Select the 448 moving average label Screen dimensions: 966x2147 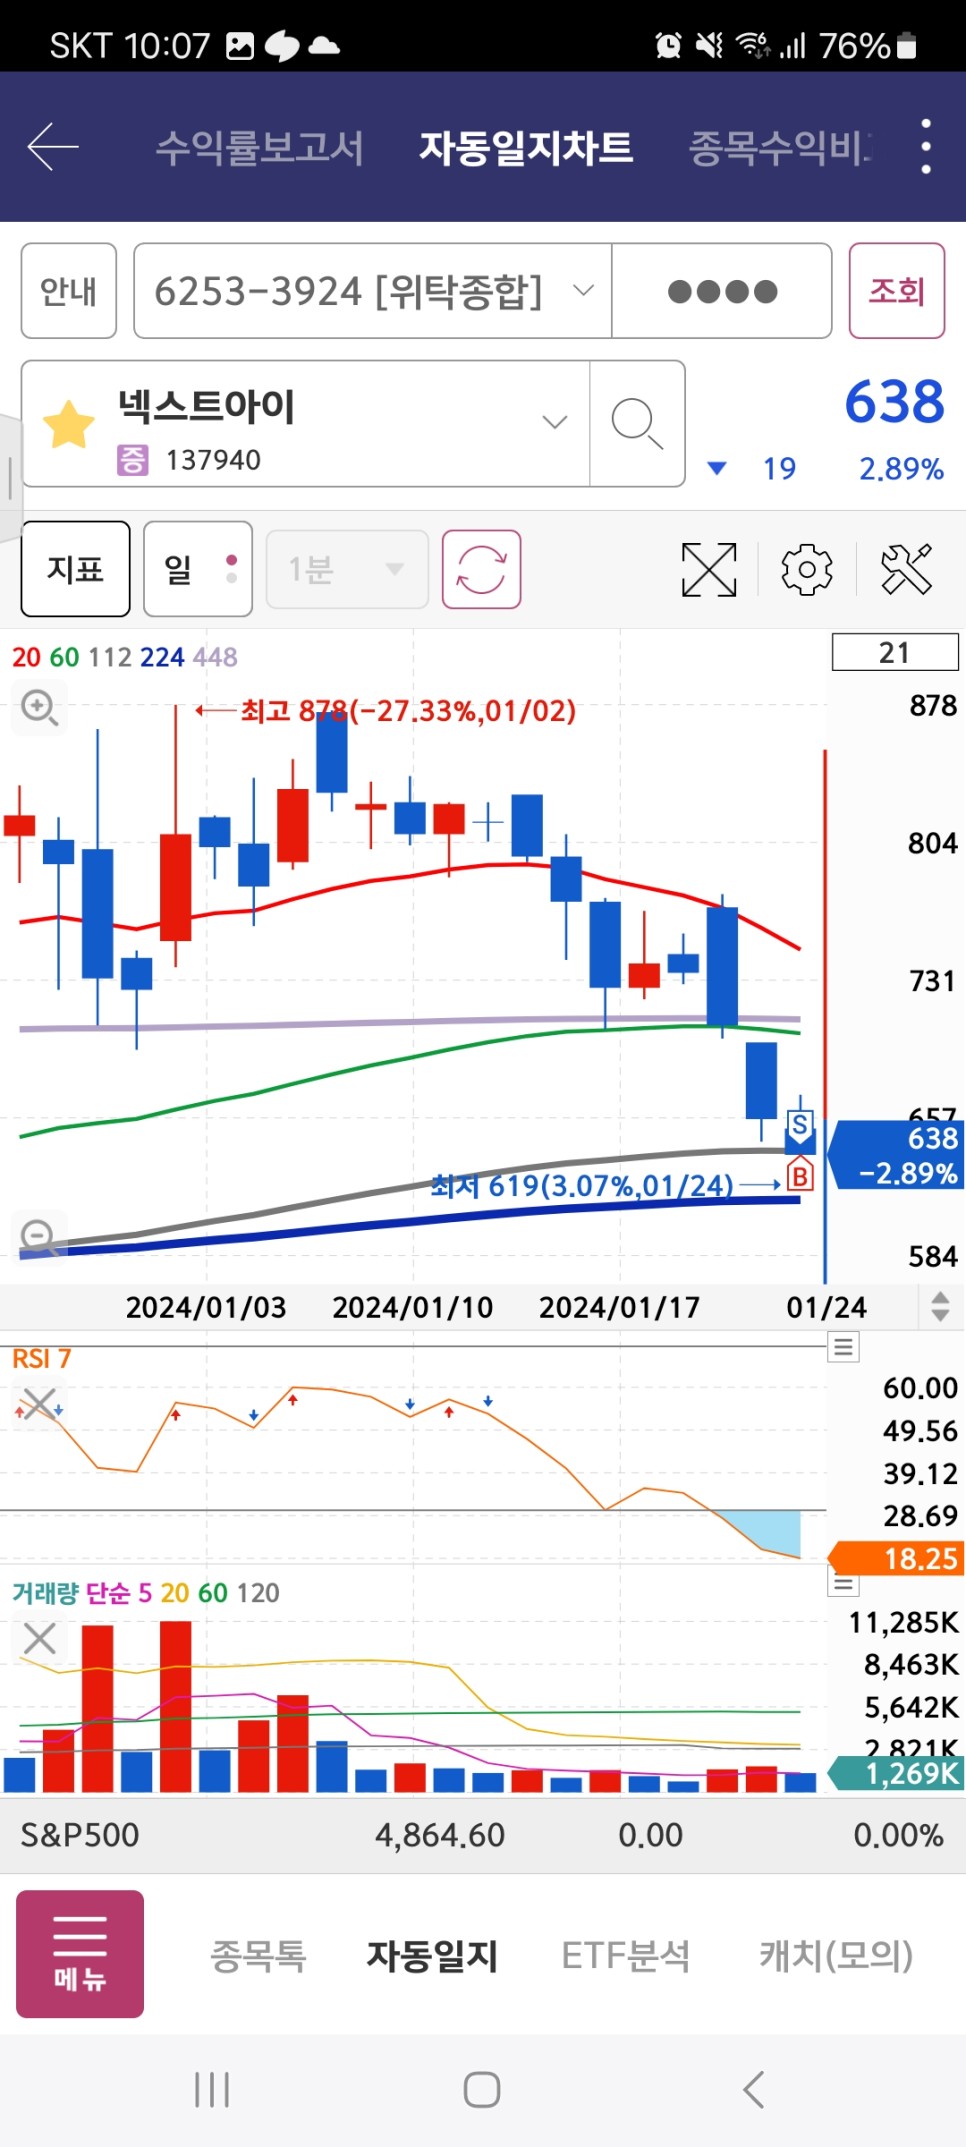tap(215, 657)
